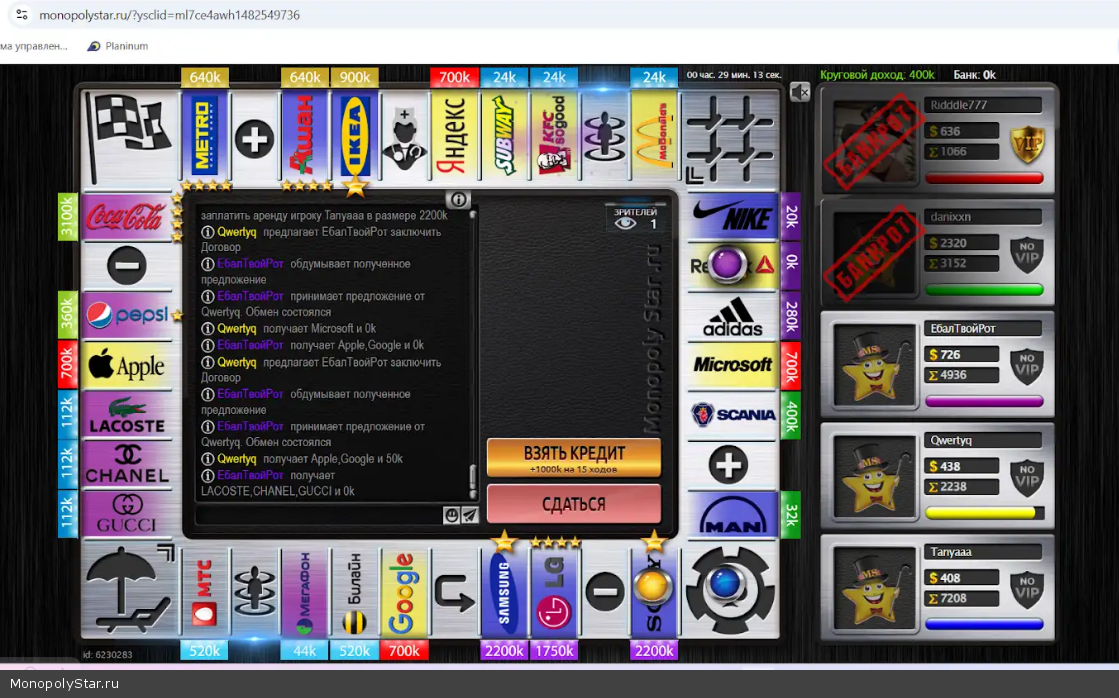Click the casino chip corner cell
1119x698 pixels.
pos(730,591)
